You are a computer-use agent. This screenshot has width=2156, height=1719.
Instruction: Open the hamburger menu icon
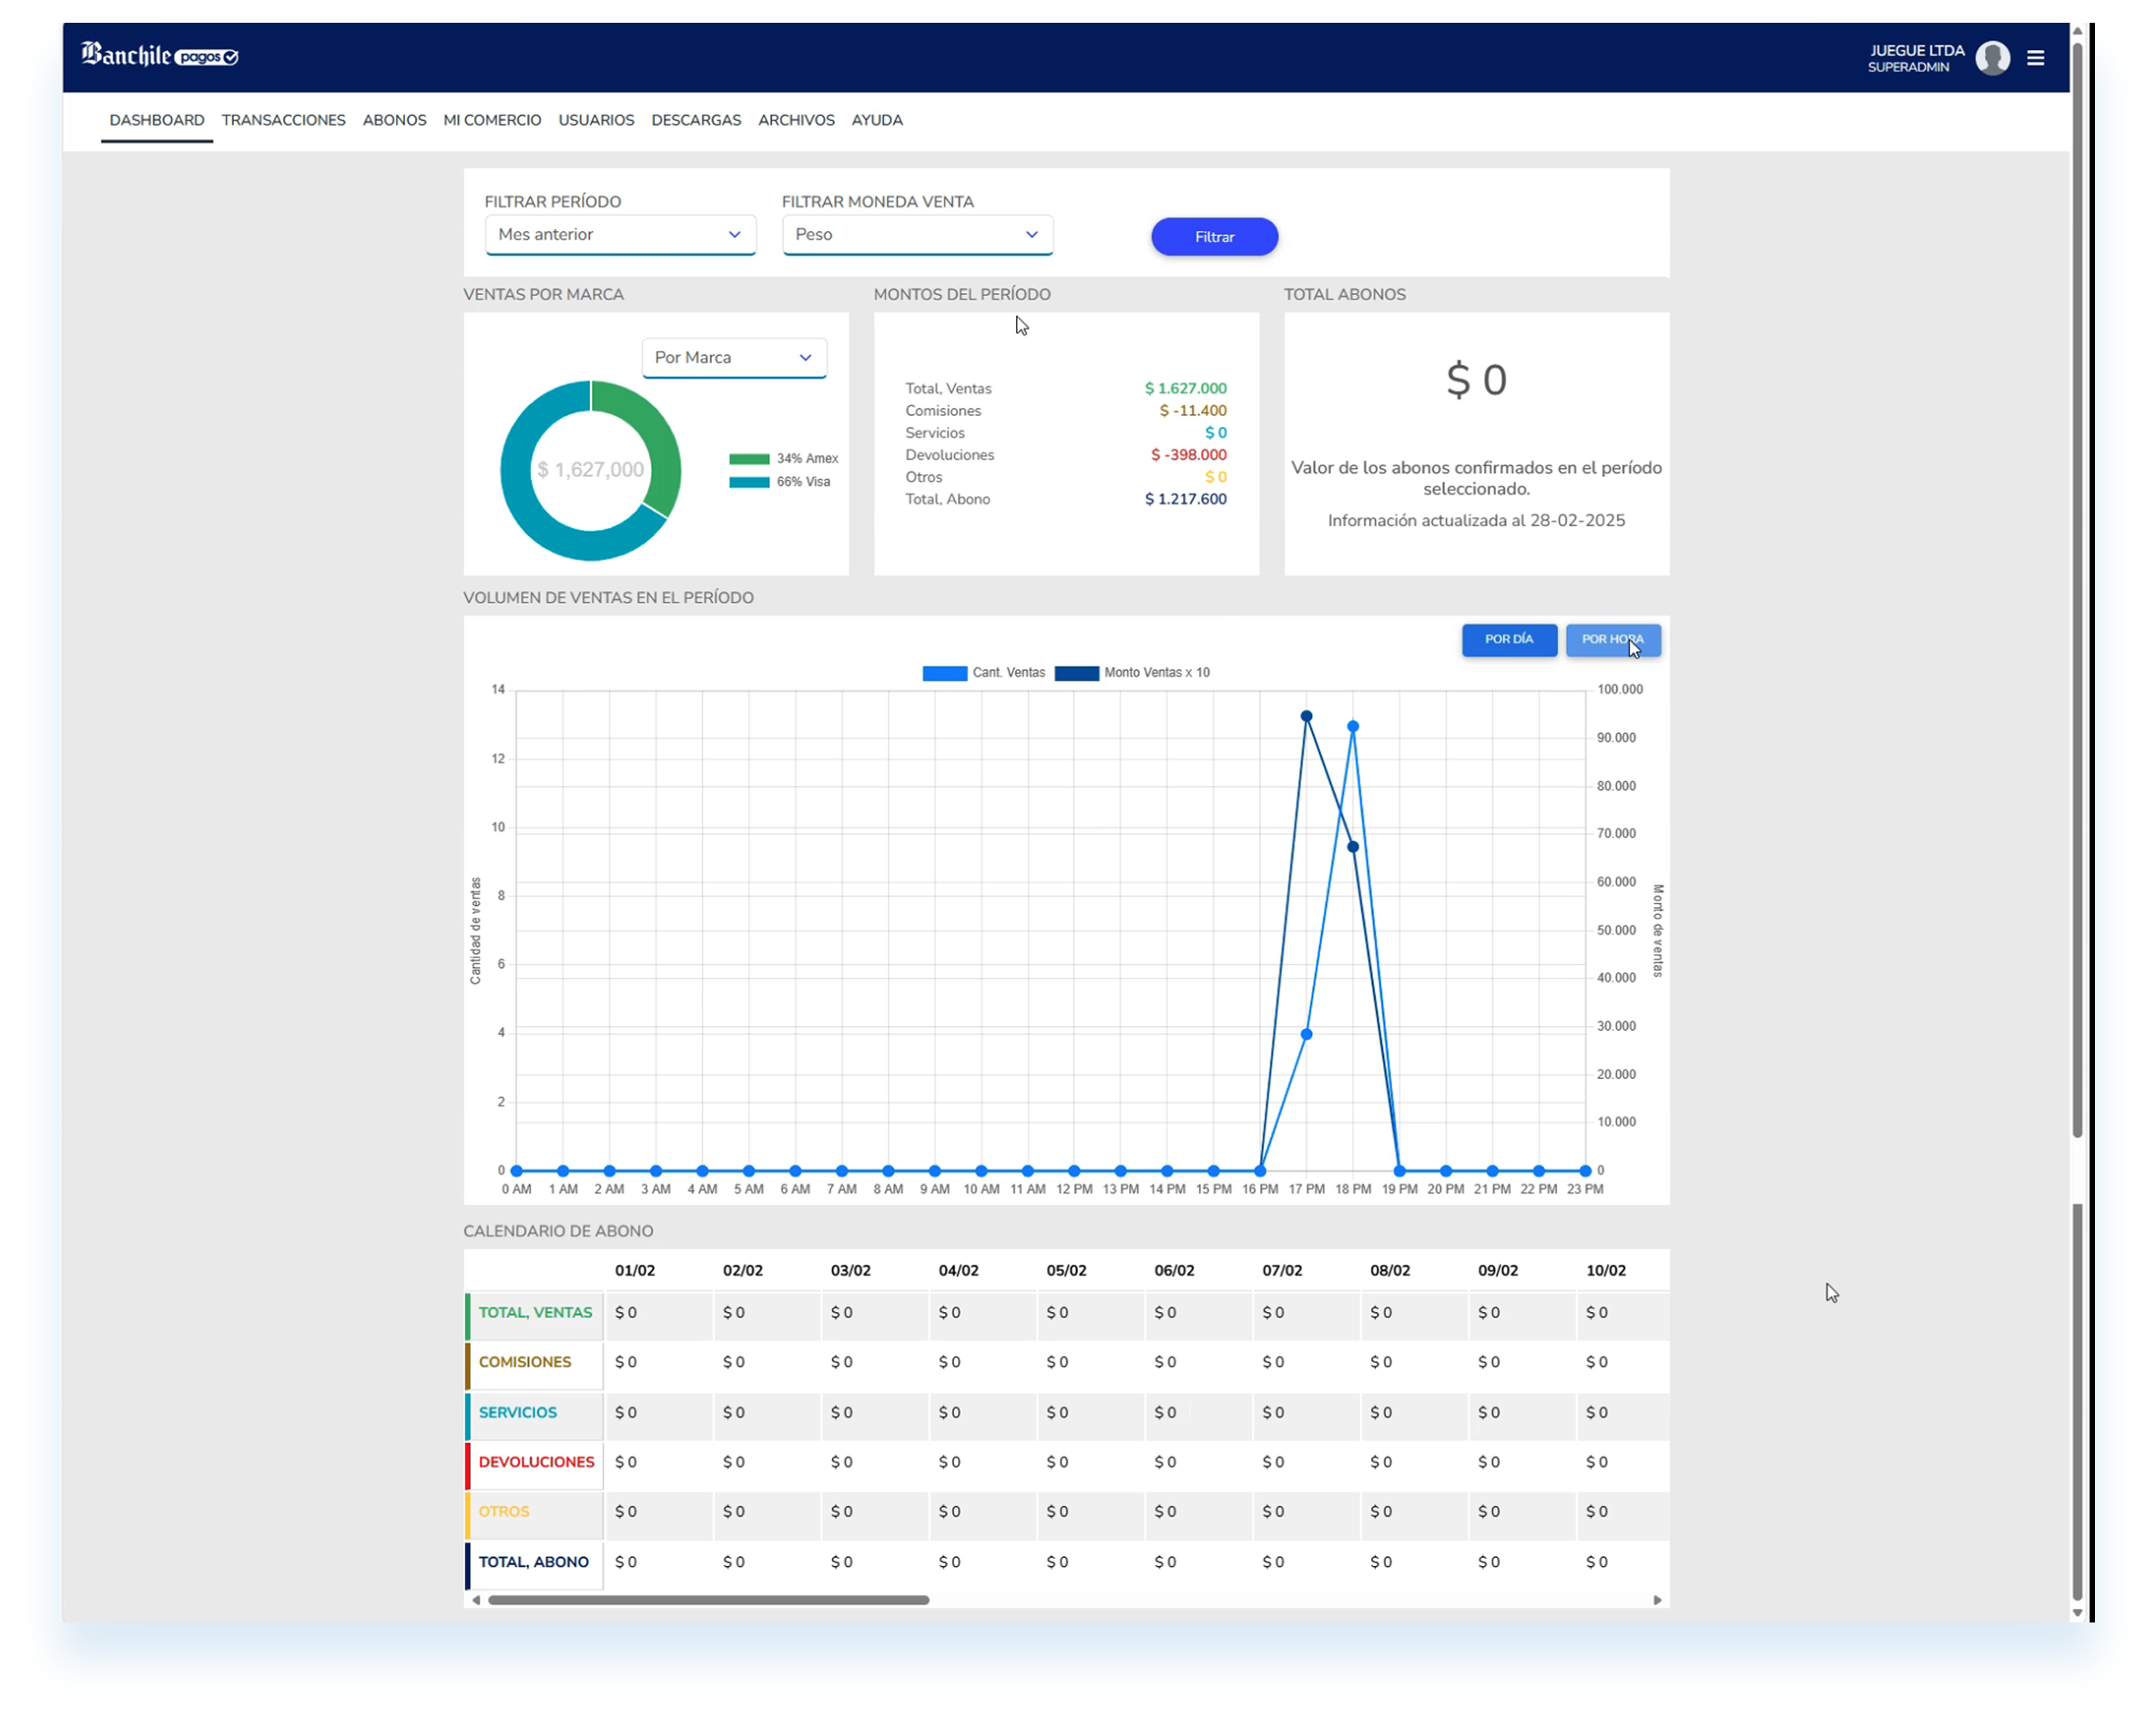(2035, 58)
